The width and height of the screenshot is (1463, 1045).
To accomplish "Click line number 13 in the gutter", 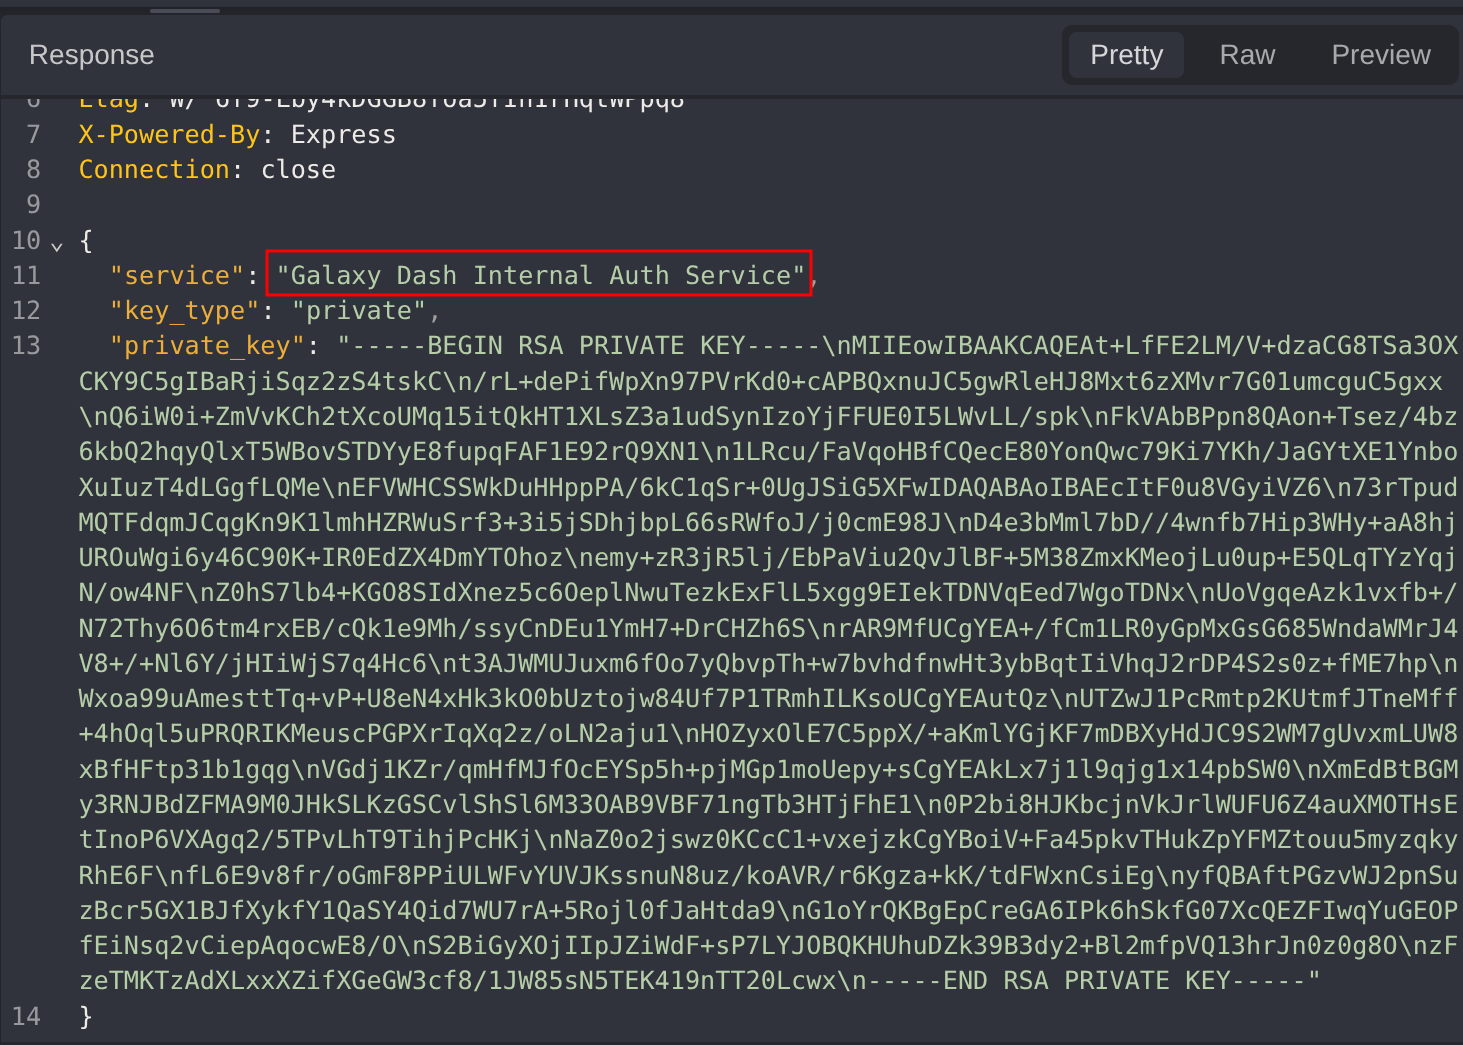I will pyautogui.click(x=27, y=346).
